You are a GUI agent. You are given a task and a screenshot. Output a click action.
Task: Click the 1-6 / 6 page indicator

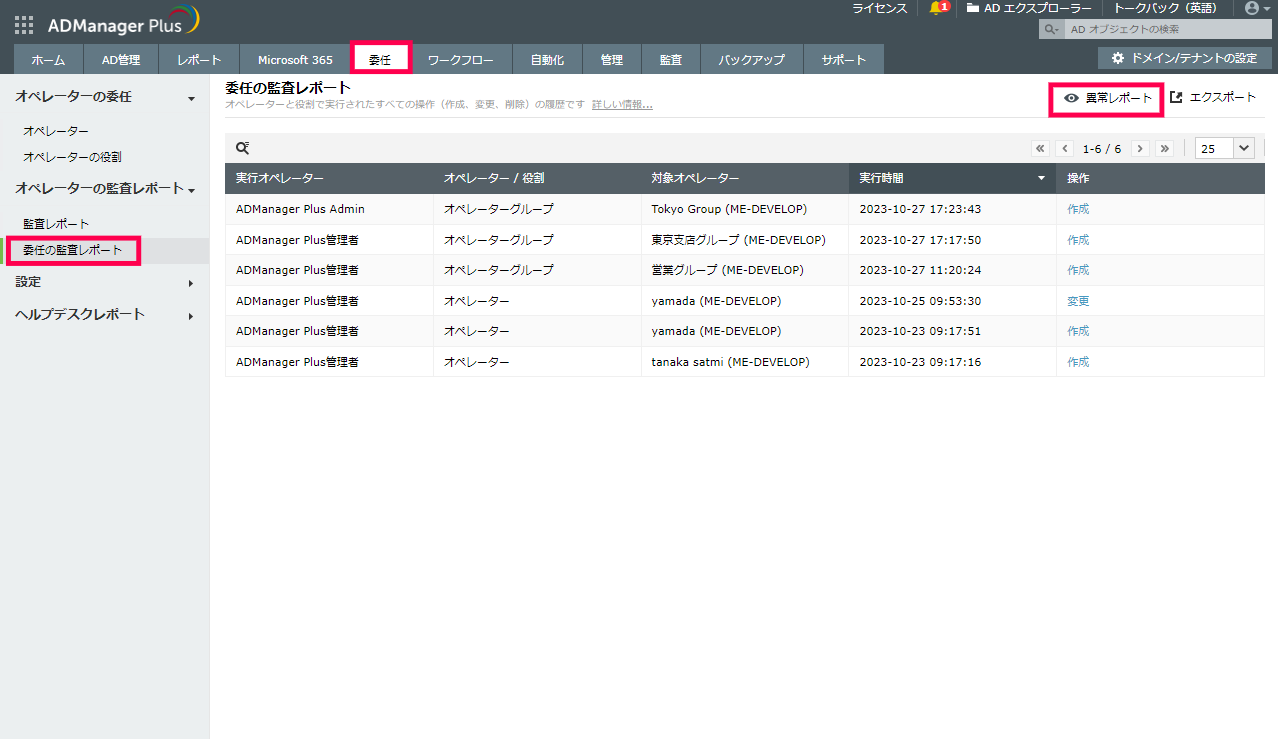pyautogui.click(x=1102, y=149)
